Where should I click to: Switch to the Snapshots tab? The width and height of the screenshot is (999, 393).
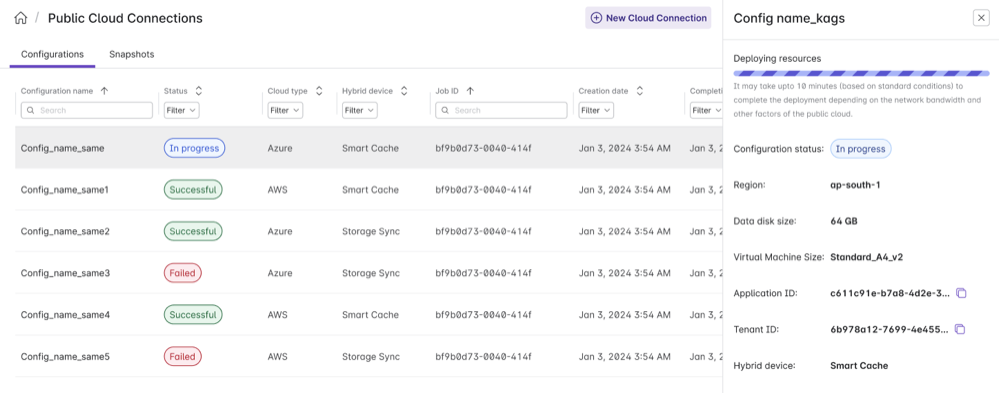click(131, 54)
